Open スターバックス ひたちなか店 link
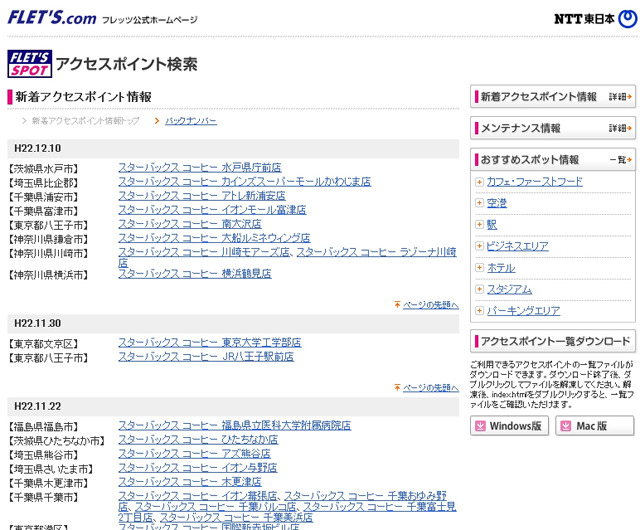640x530 pixels. (x=198, y=440)
